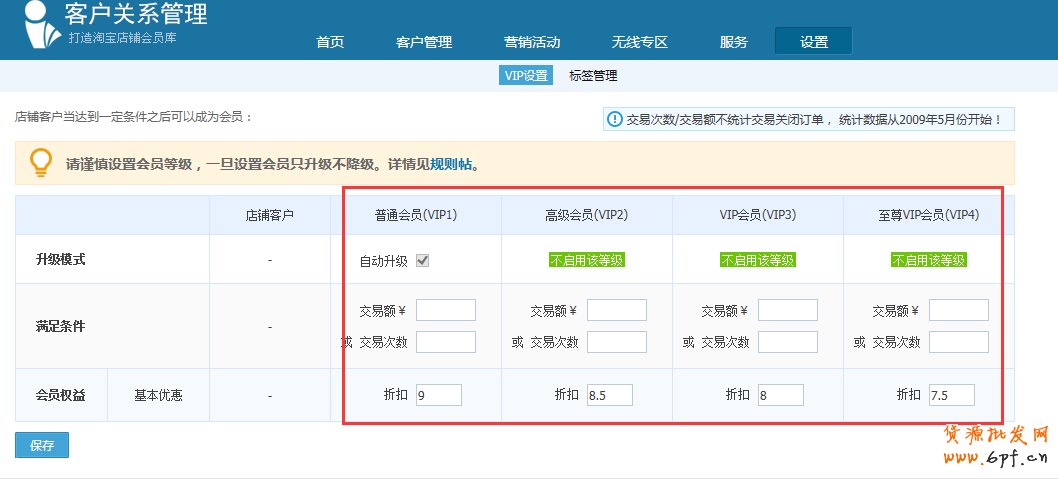Viewport: 1058px width, 479px height.
Task: Click the lightbulb warning icon
Action: [40, 162]
